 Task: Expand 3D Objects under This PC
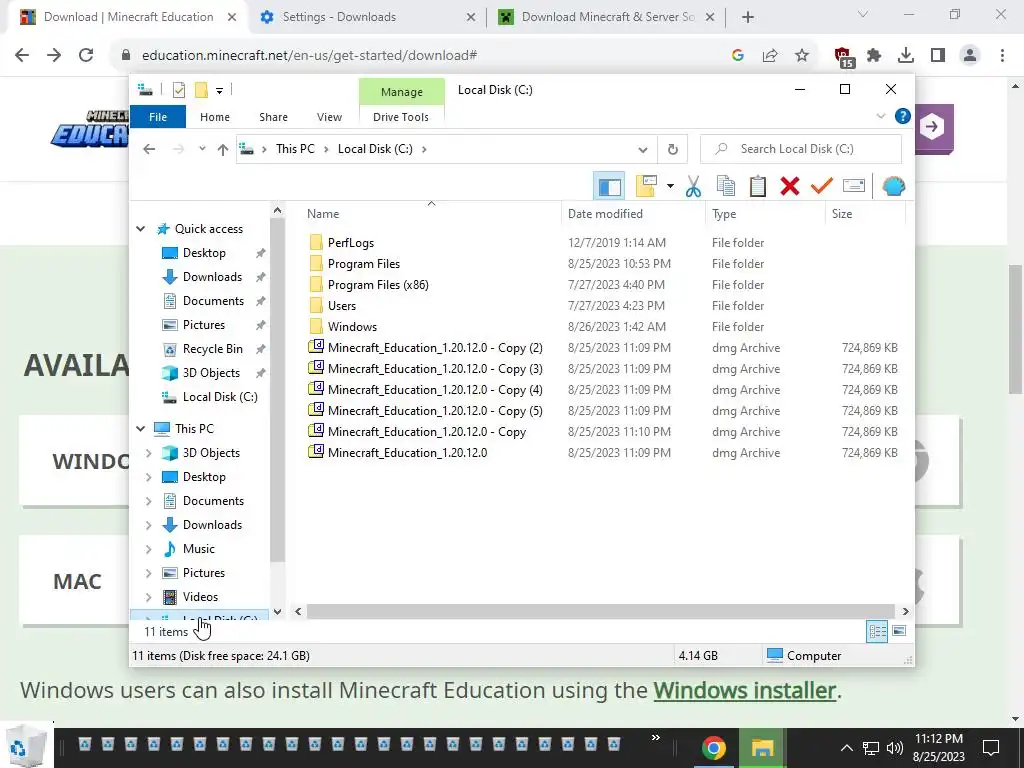pos(148,453)
